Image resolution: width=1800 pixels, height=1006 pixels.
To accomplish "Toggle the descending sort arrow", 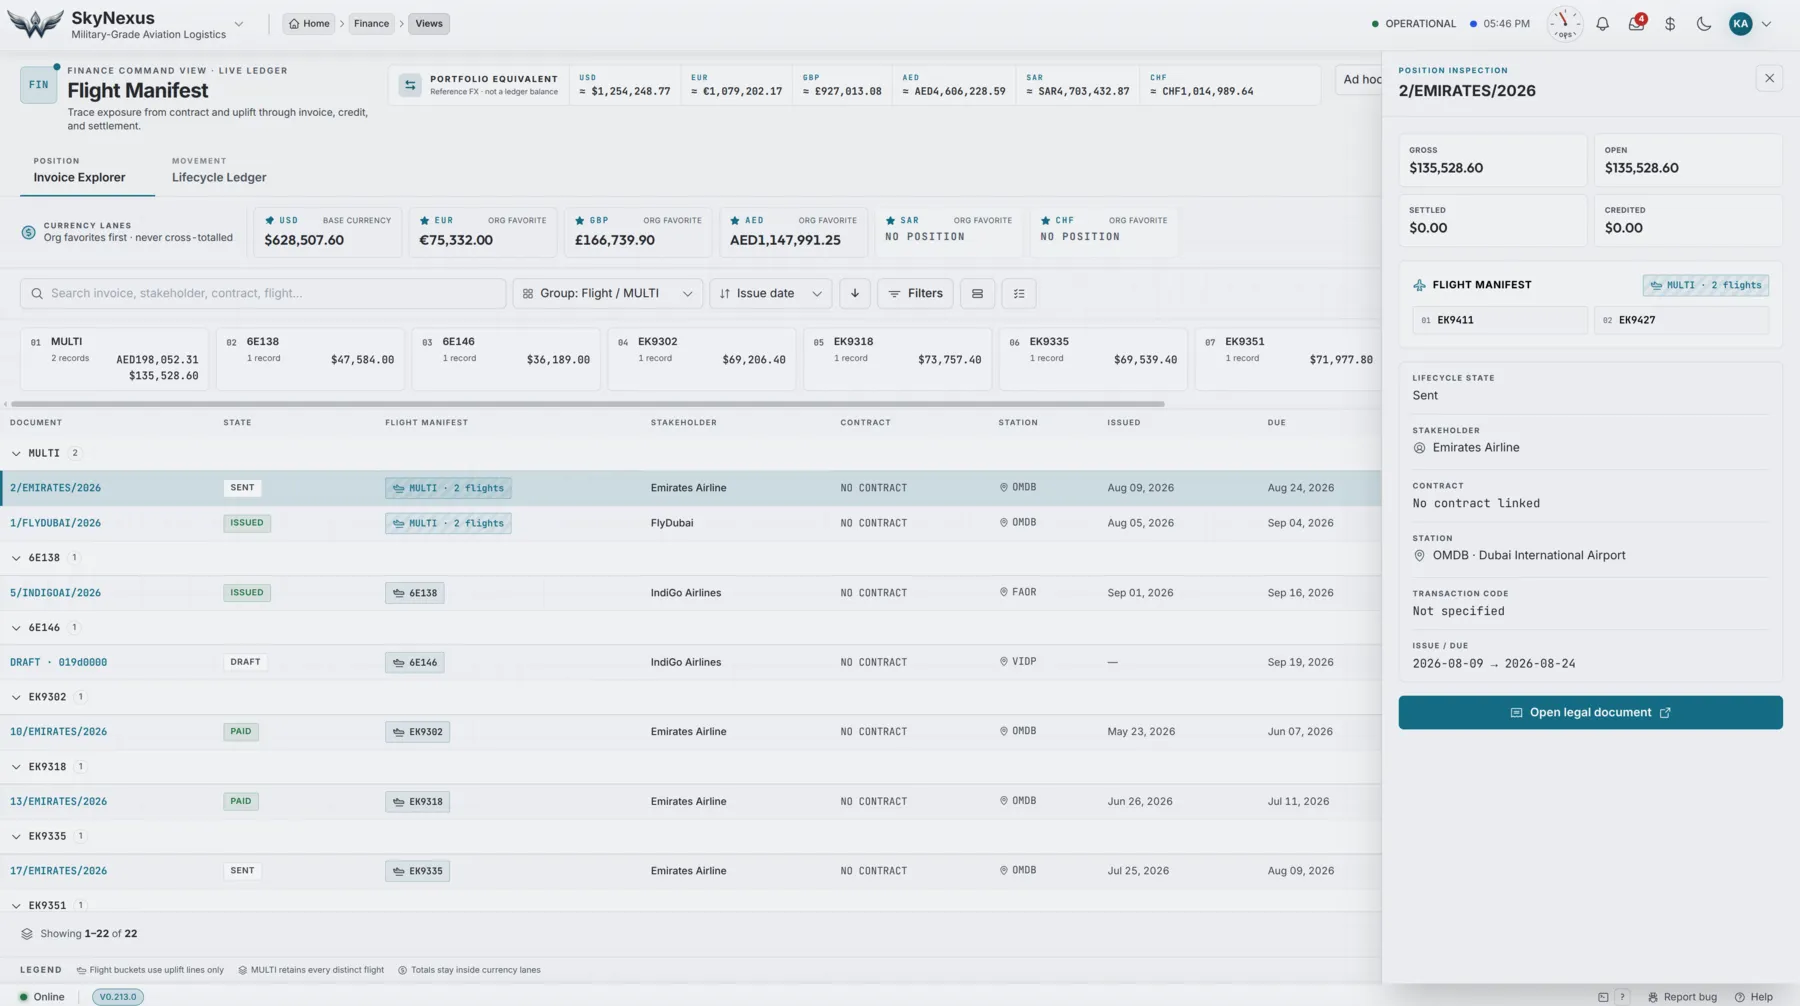I will 855,294.
